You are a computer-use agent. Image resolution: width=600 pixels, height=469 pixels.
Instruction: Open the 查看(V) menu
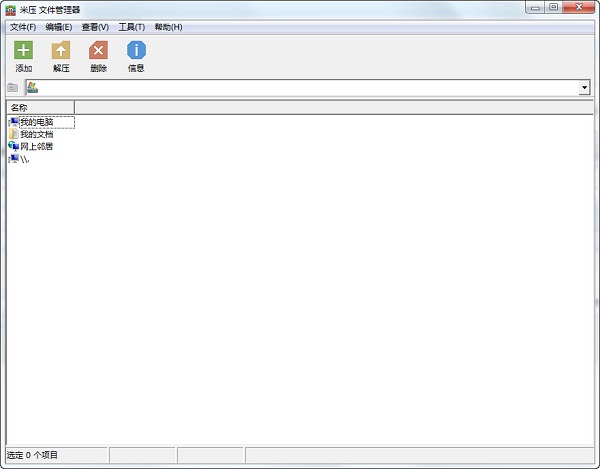tap(95, 27)
